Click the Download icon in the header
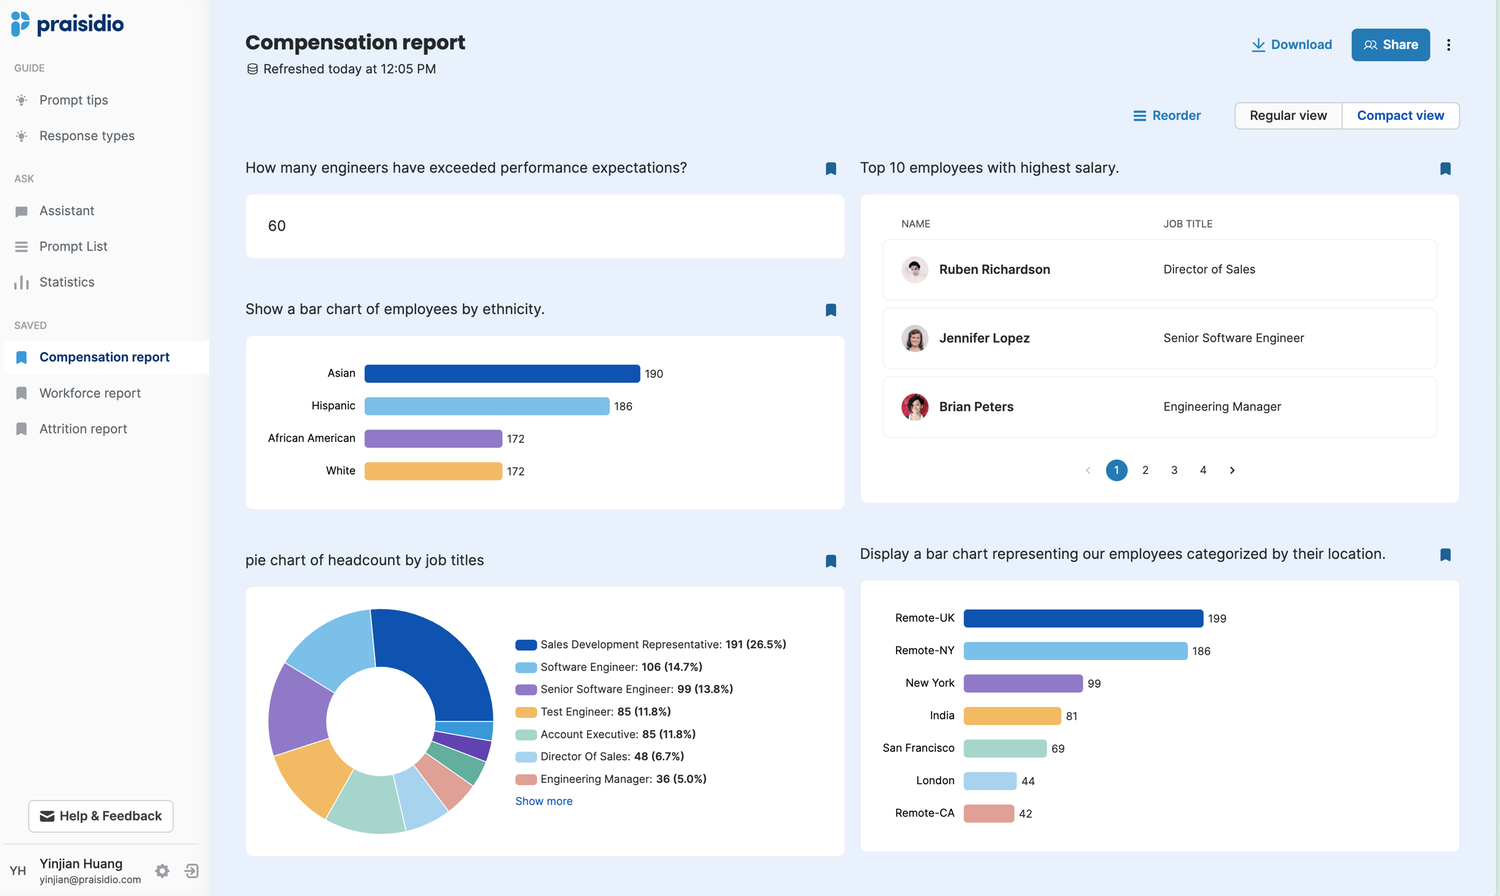1500x896 pixels. click(x=1257, y=44)
